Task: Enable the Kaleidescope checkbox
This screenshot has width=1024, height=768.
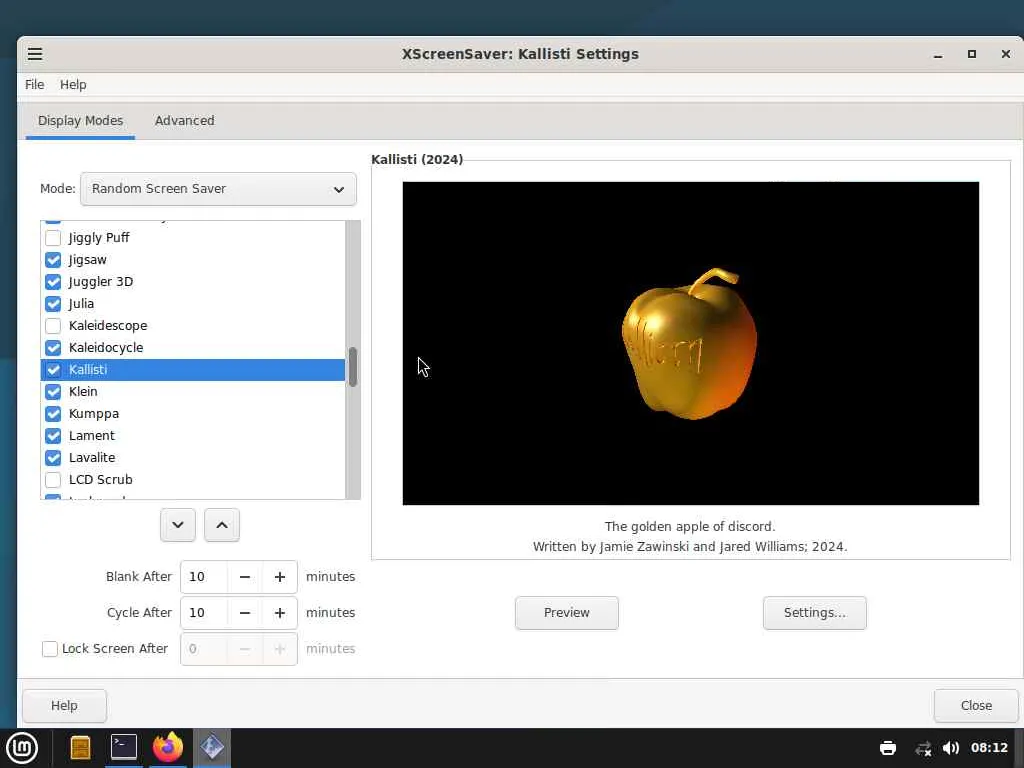Action: coord(54,325)
